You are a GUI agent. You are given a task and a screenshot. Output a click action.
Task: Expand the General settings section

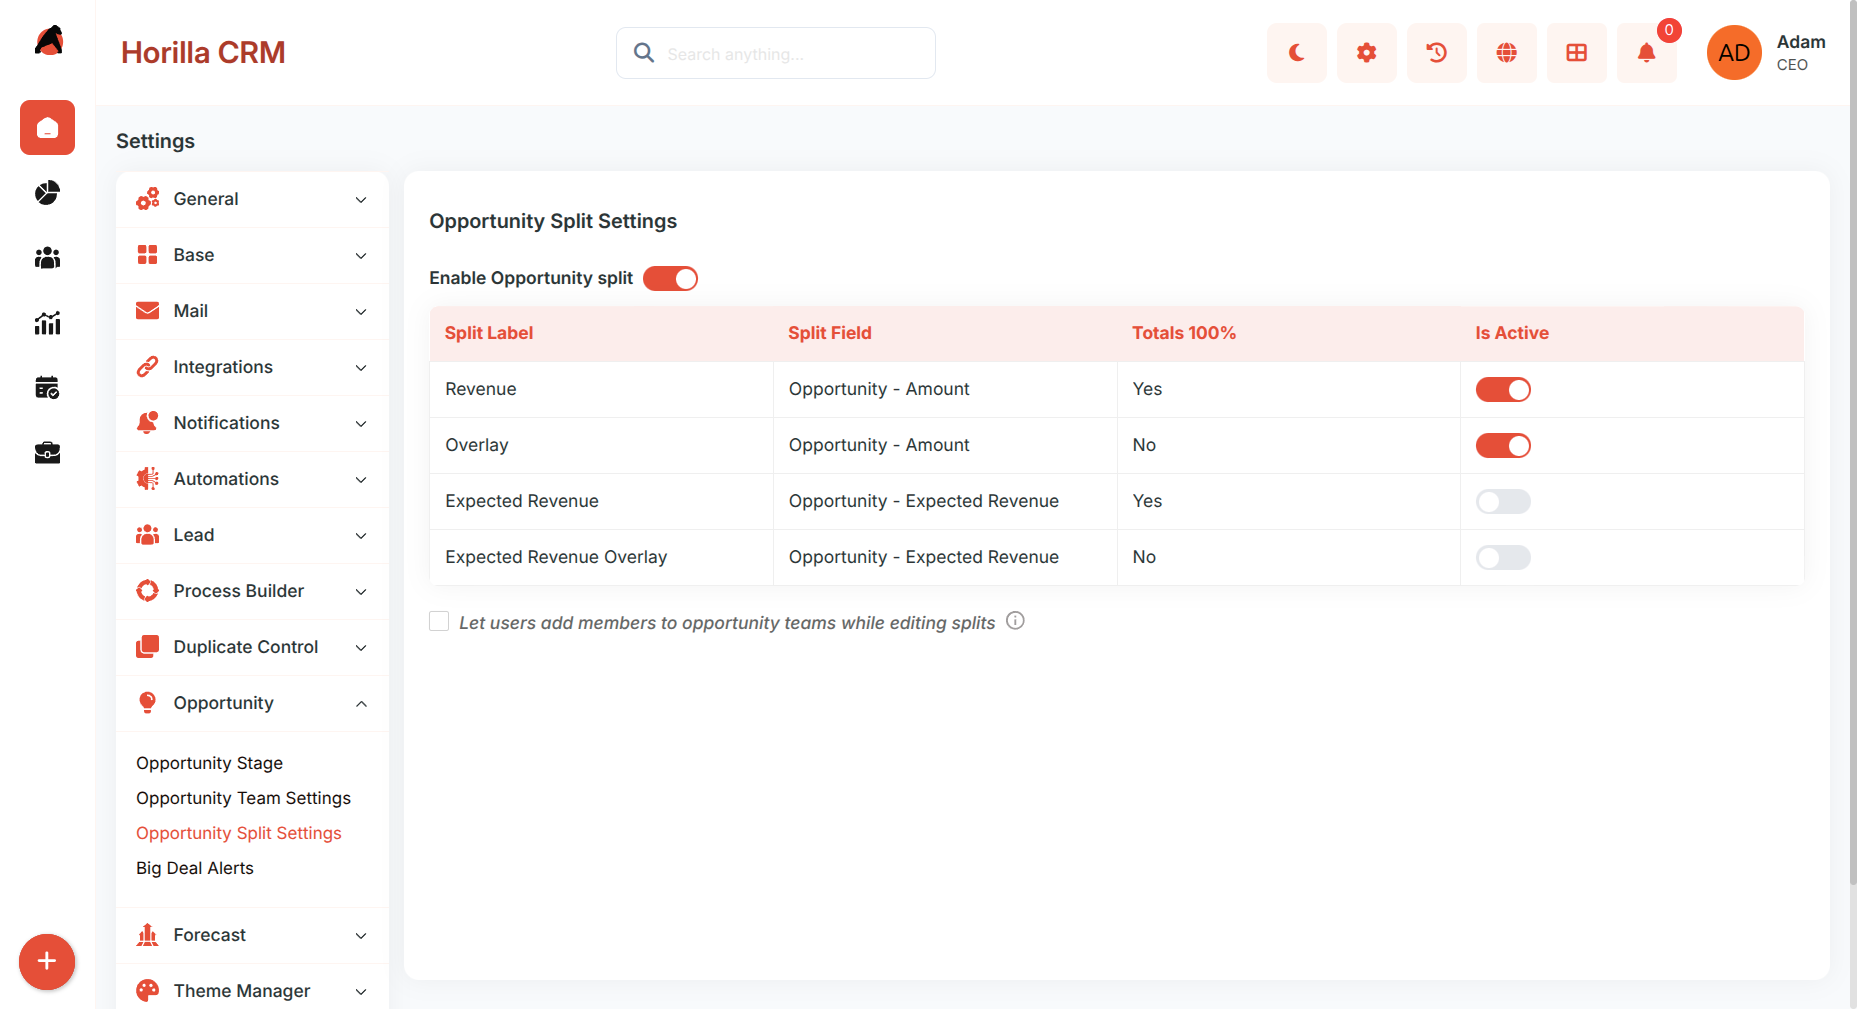pyautogui.click(x=252, y=199)
